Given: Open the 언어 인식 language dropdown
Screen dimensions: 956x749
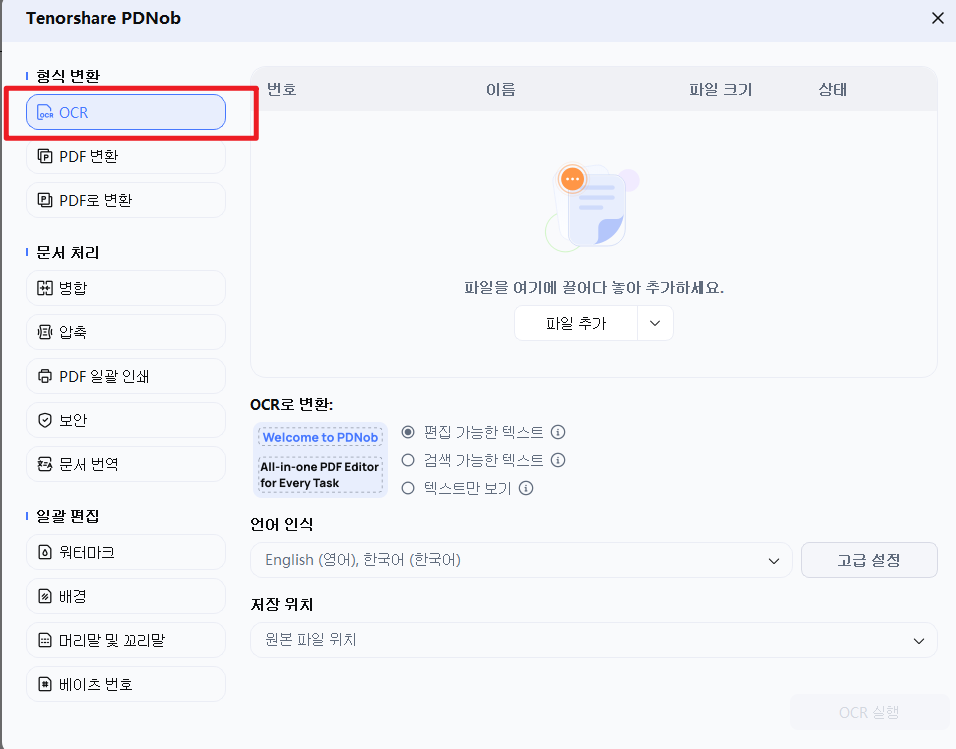Looking at the screenshot, I should [521, 560].
